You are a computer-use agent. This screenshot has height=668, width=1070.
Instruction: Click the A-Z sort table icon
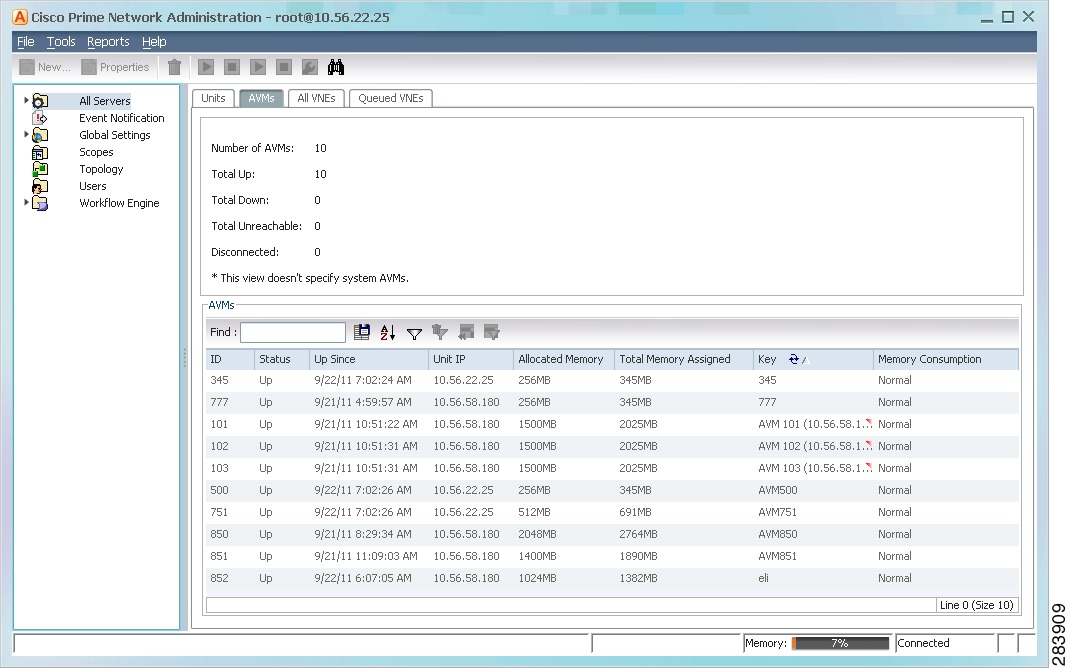tap(388, 332)
